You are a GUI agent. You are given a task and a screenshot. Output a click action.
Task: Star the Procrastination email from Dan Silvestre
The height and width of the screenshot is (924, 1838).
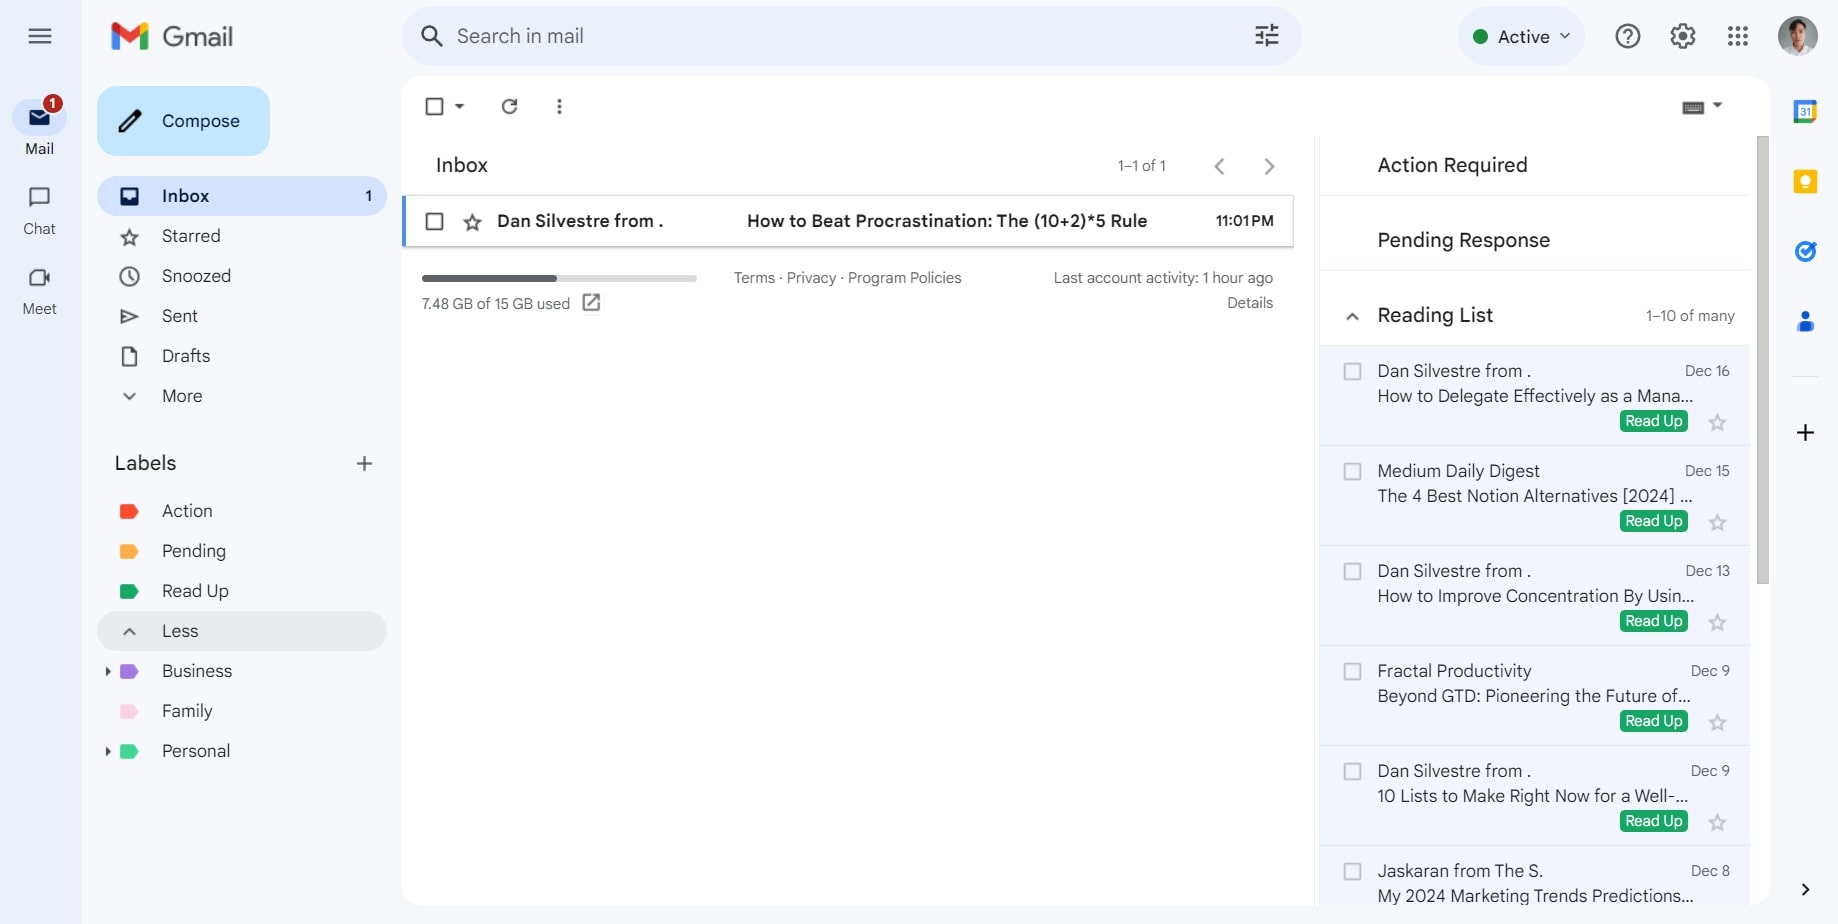(472, 222)
